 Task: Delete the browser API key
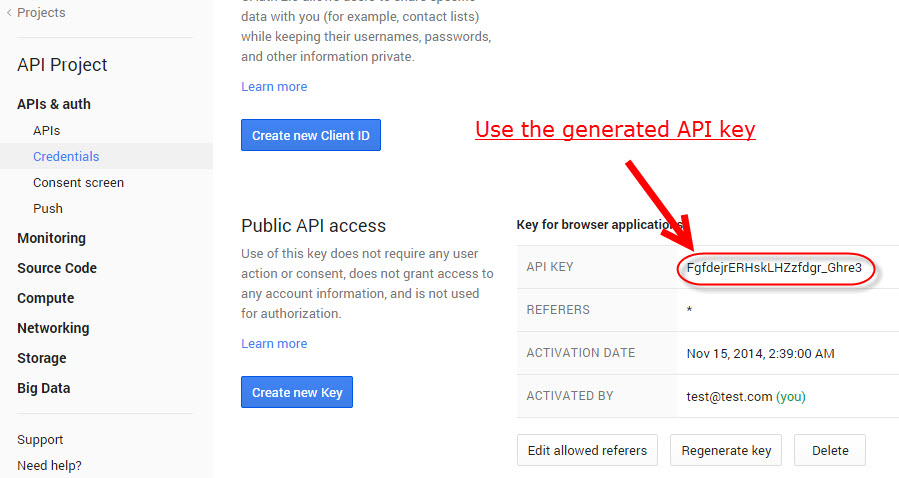click(830, 450)
